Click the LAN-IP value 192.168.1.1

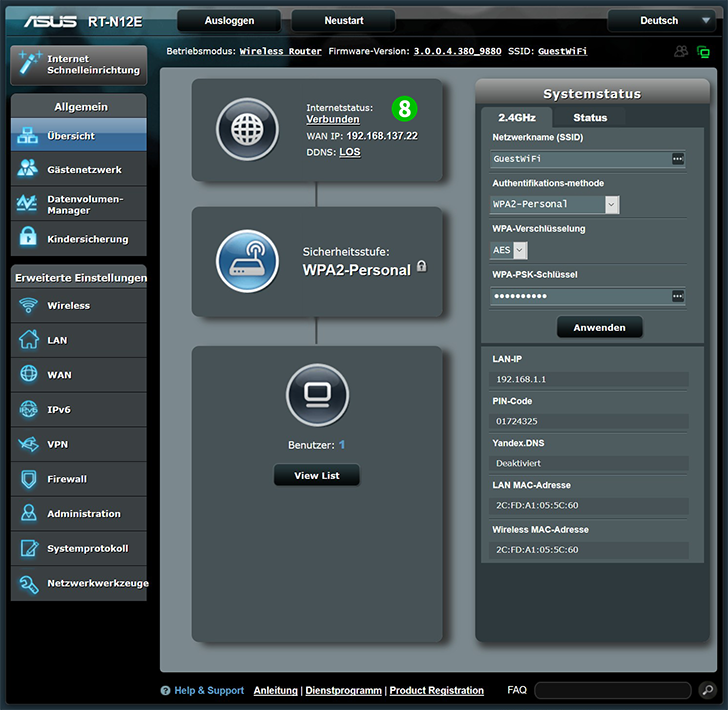click(521, 379)
